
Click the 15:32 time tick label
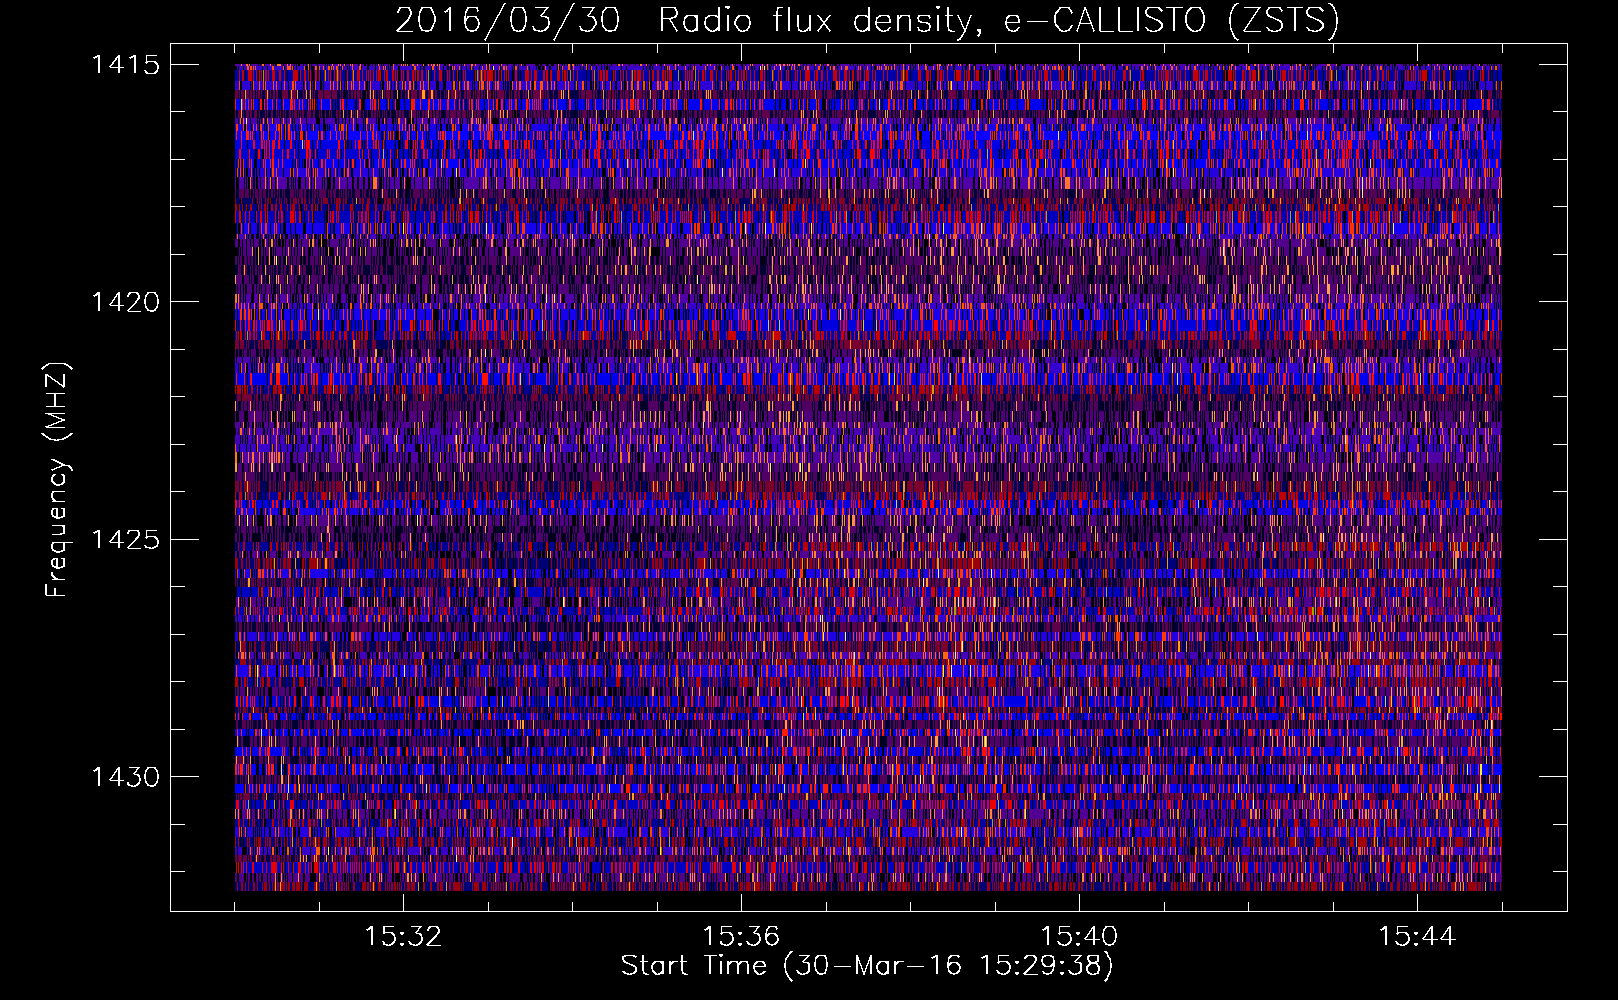click(x=403, y=937)
